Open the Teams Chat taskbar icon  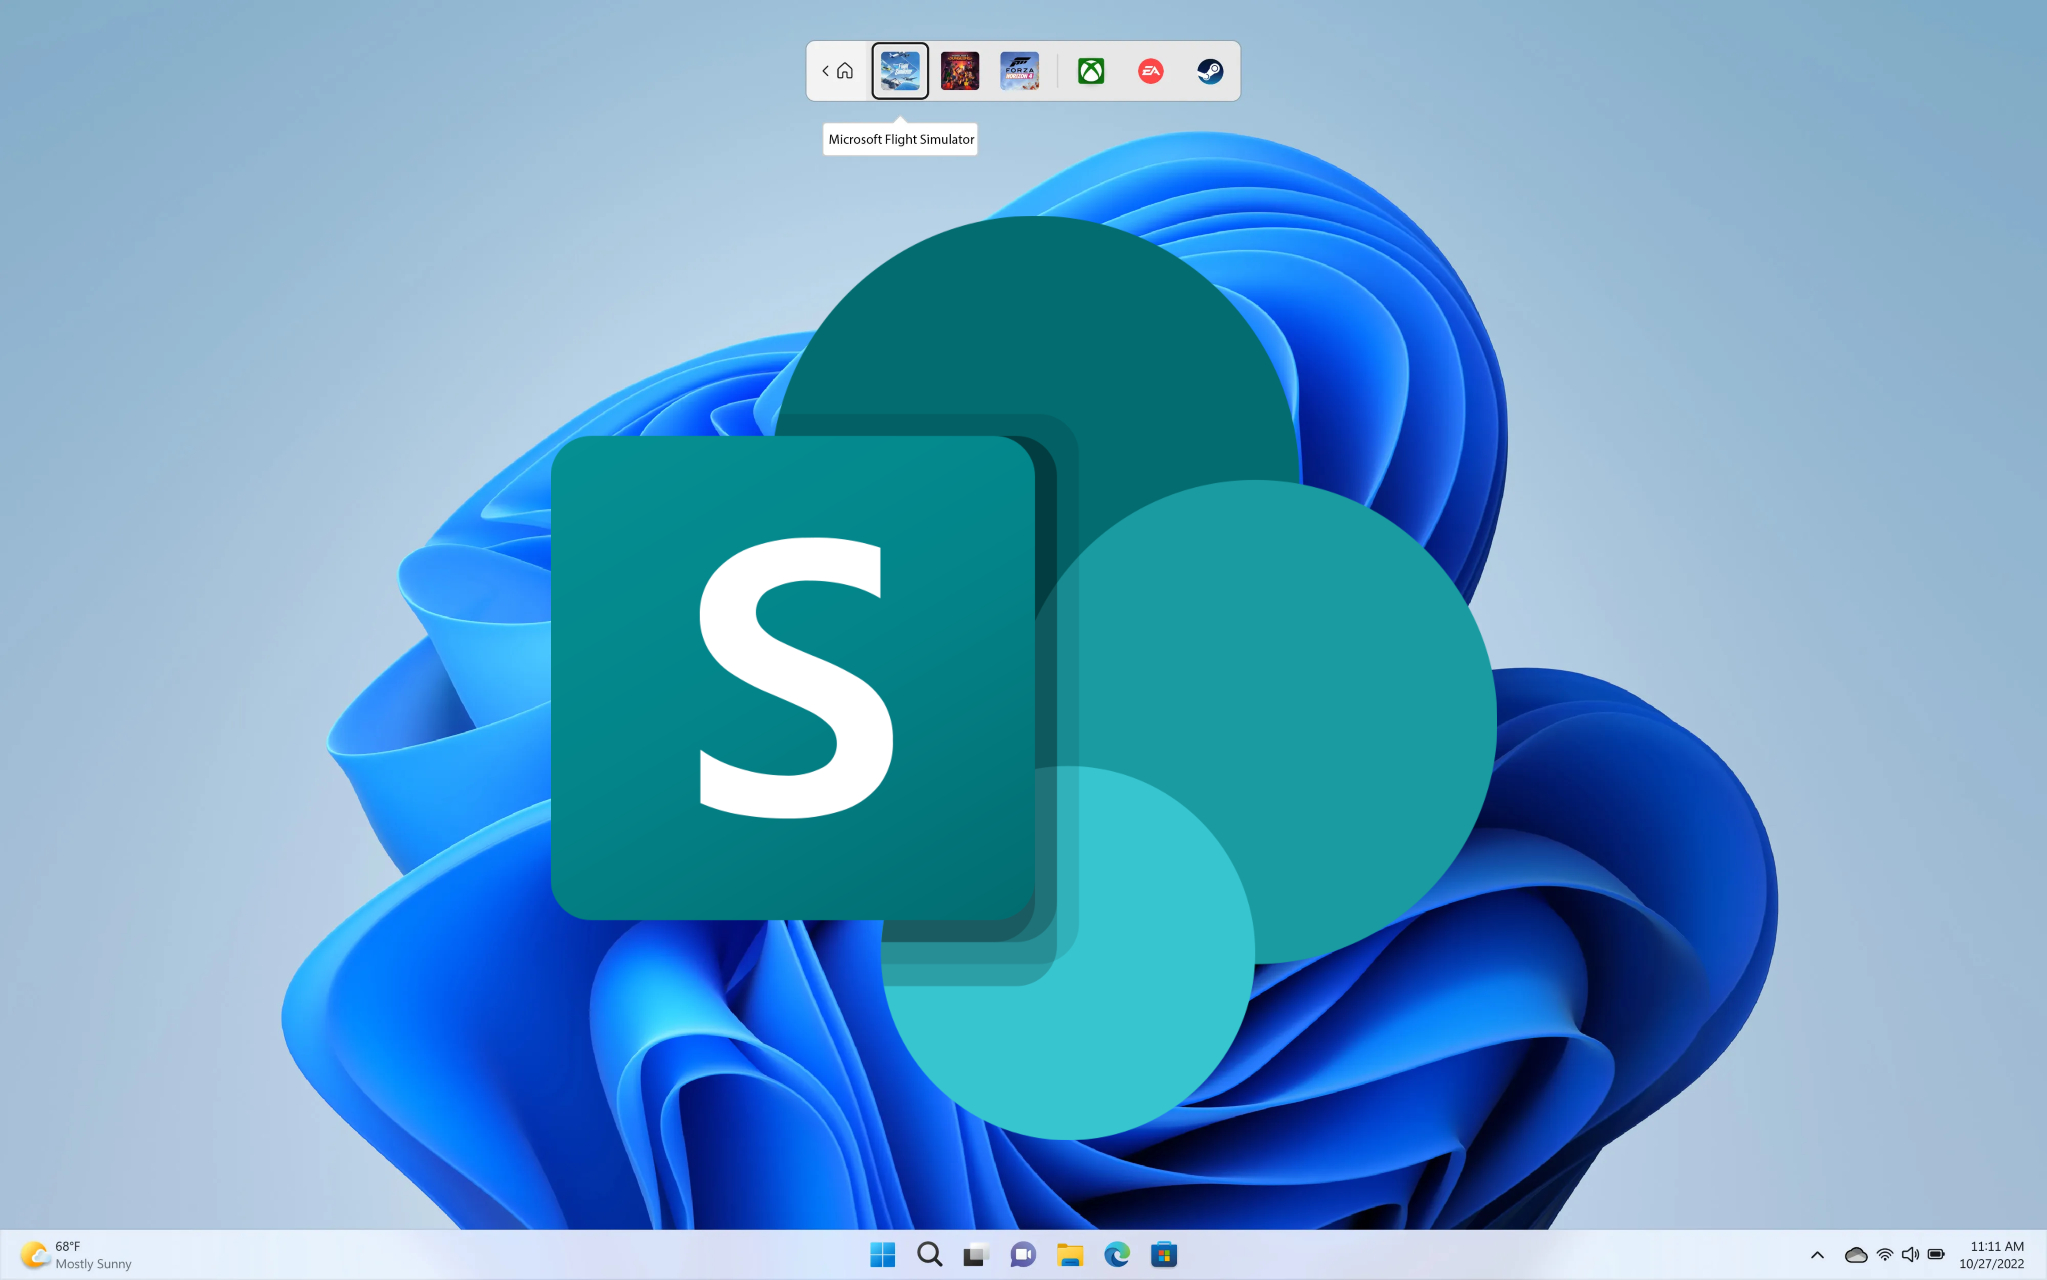coord(1023,1254)
